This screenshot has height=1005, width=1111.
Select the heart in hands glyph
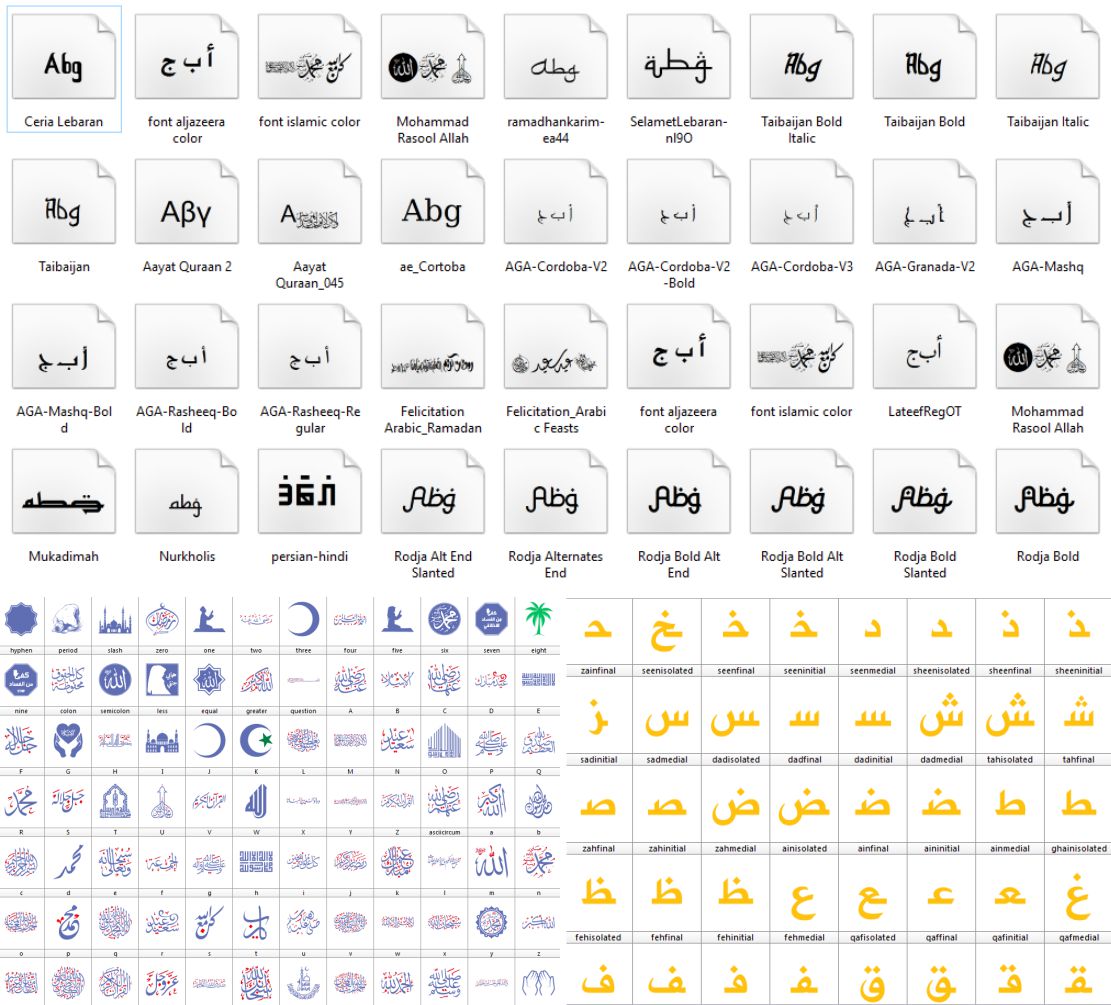(x=68, y=741)
